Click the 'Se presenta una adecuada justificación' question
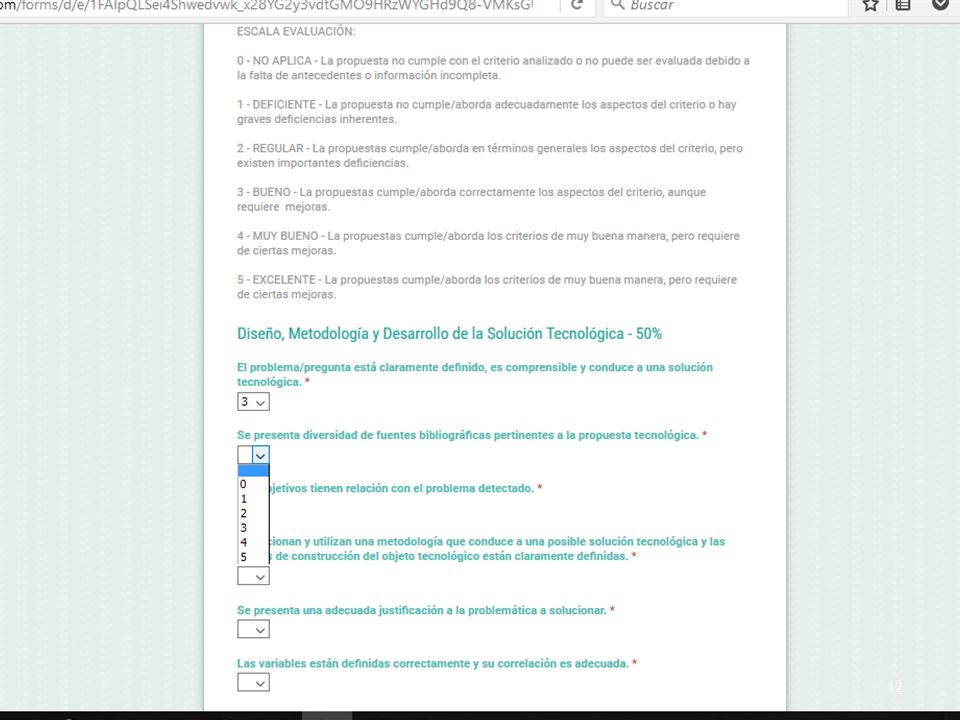Image resolution: width=960 pixels, height=720 pixels. tap(426, 610)
